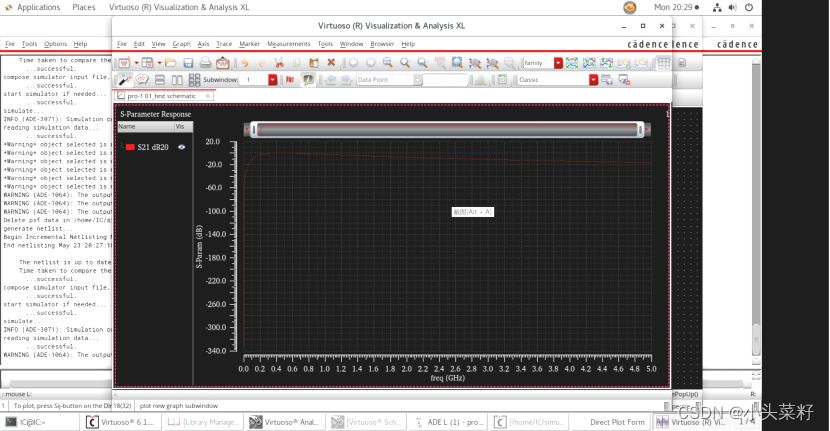Open the Marker menu
Screen dimensions: 830x431
[x=249, y=44]
